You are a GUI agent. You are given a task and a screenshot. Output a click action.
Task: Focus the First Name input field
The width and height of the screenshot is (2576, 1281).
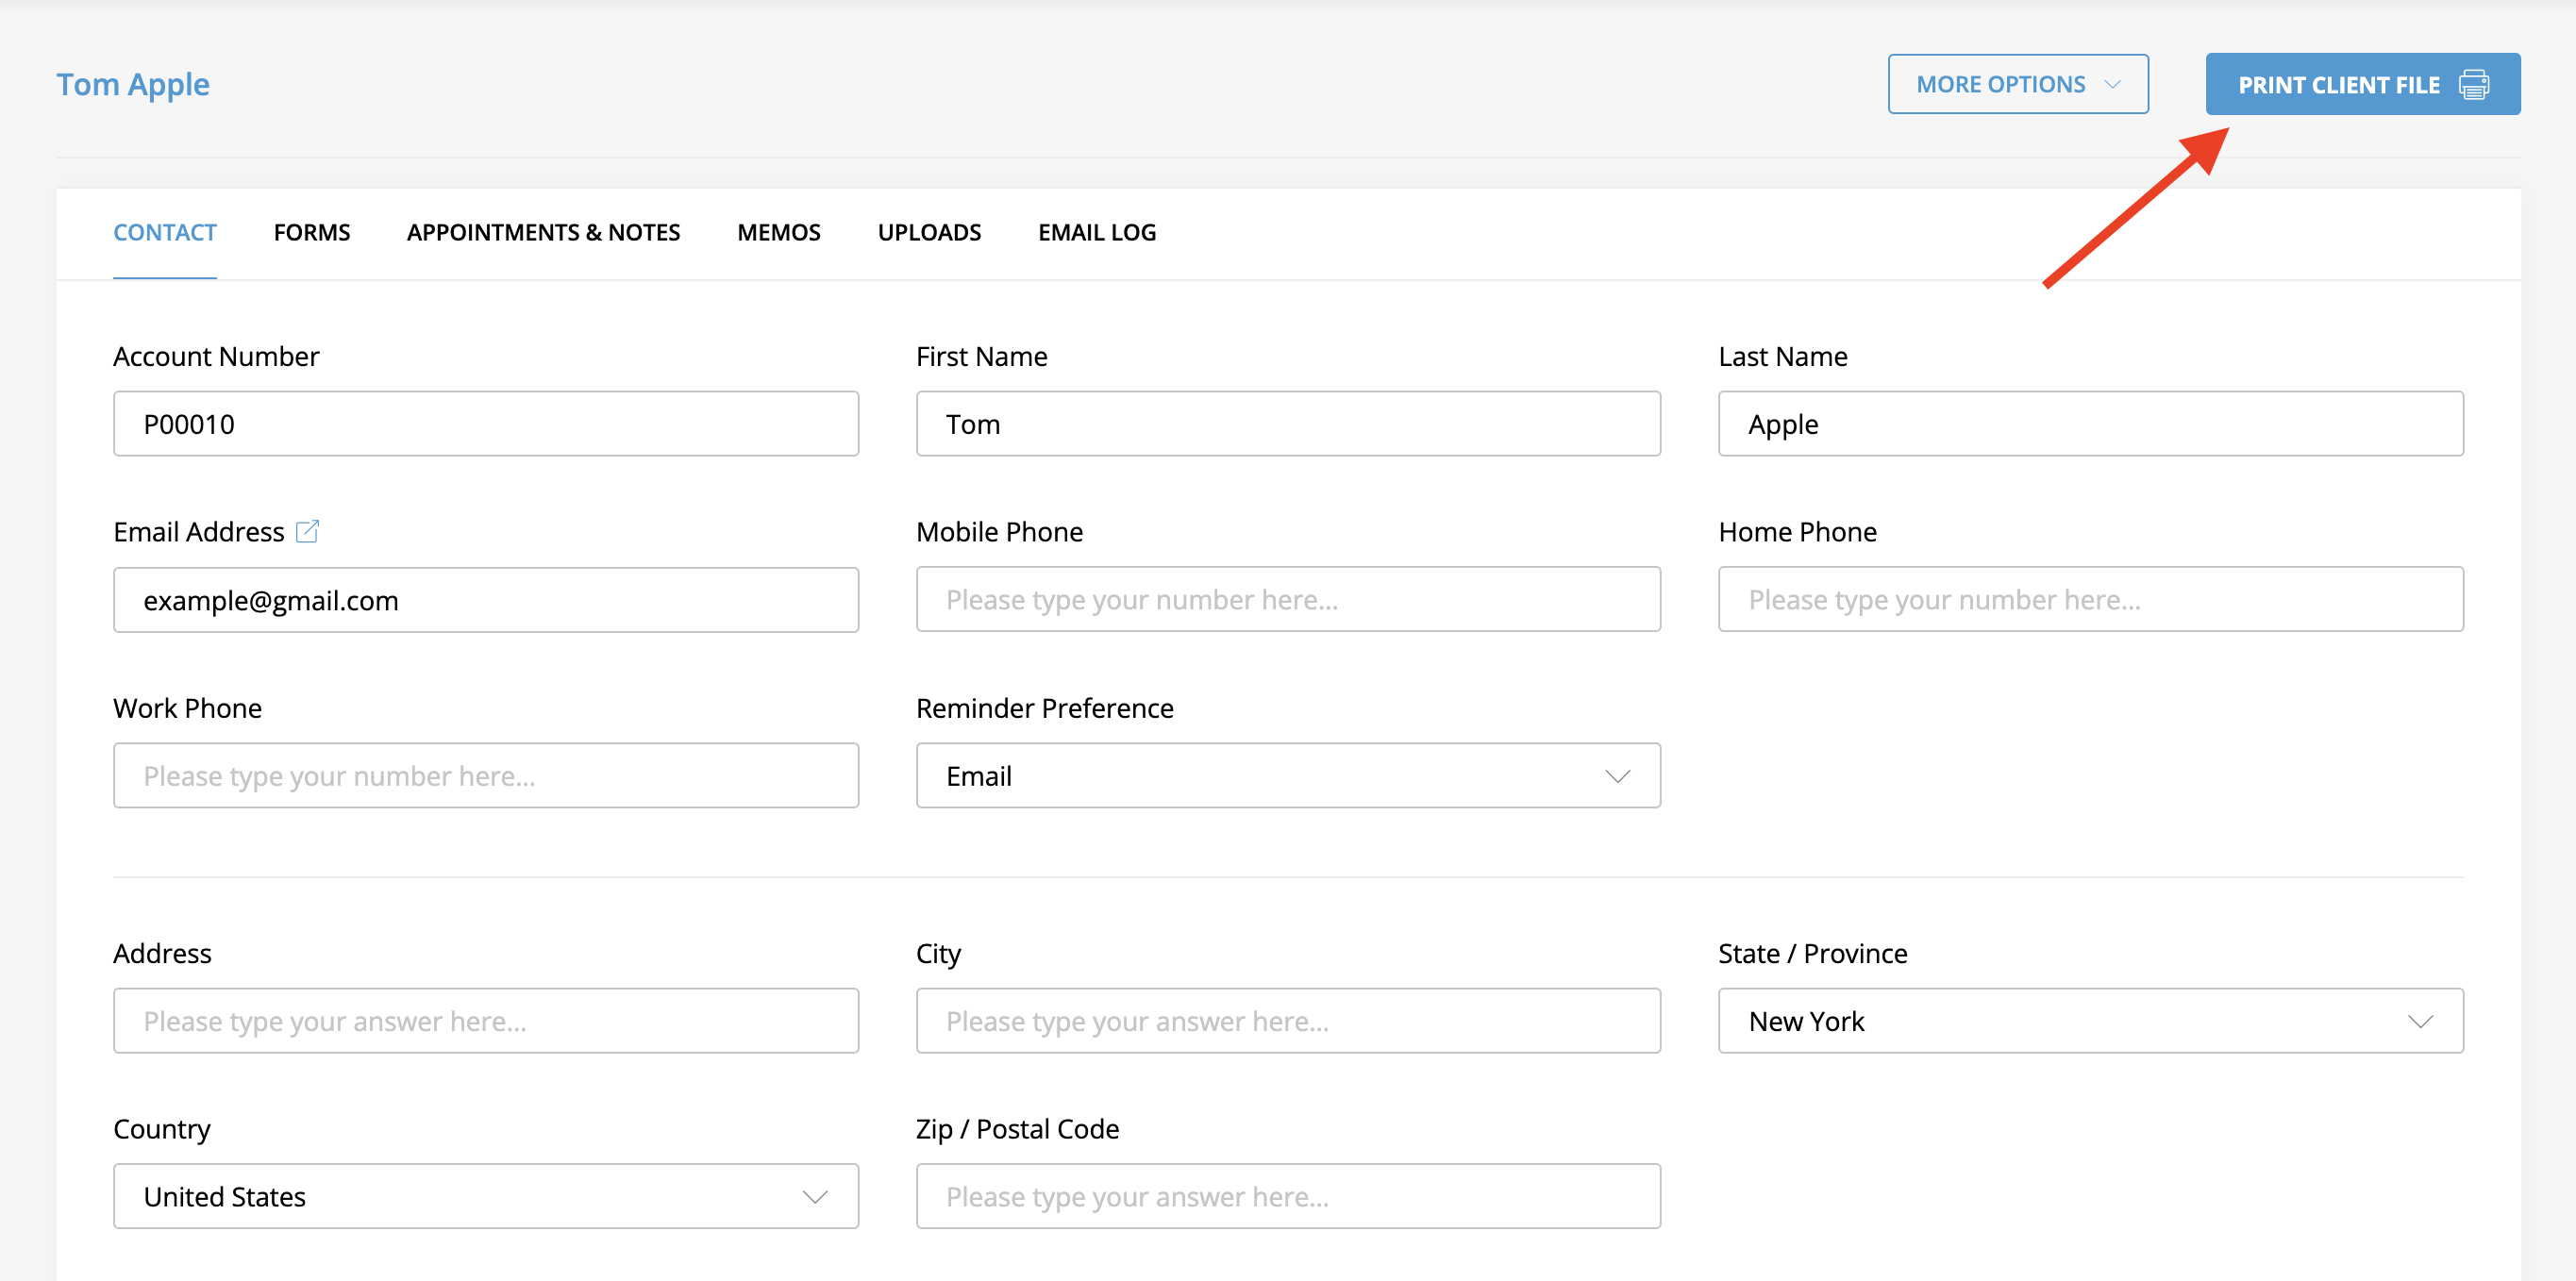point(1287,424)
